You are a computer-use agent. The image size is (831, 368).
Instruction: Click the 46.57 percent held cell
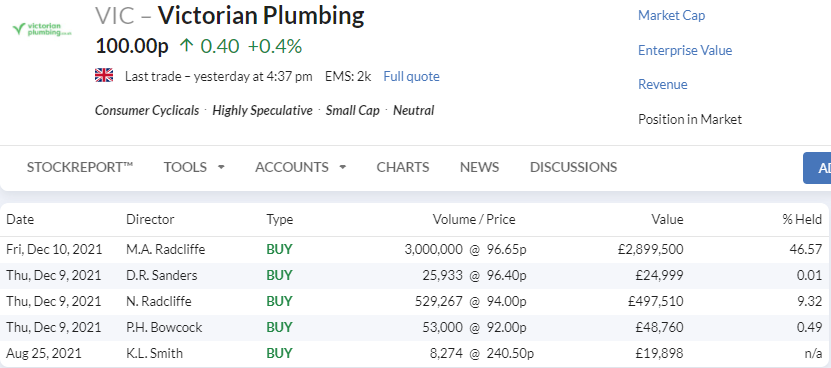click(x=806, y=249)
